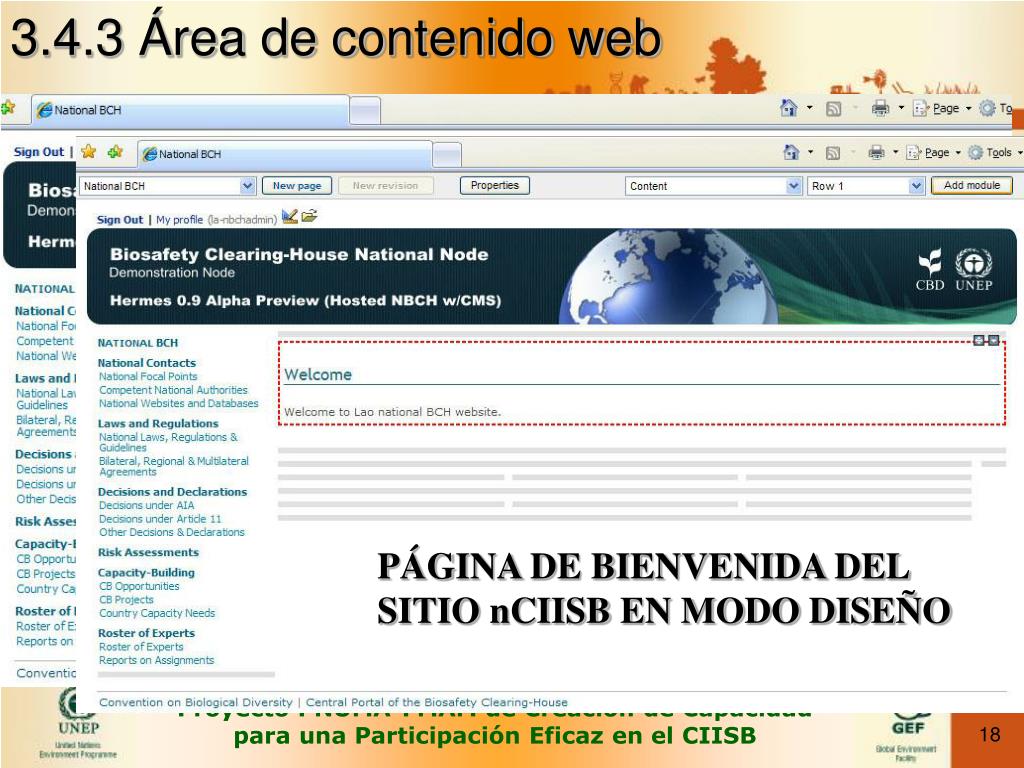Open National Websites and Databases link

pyautogui.click(x=178, y=404)
